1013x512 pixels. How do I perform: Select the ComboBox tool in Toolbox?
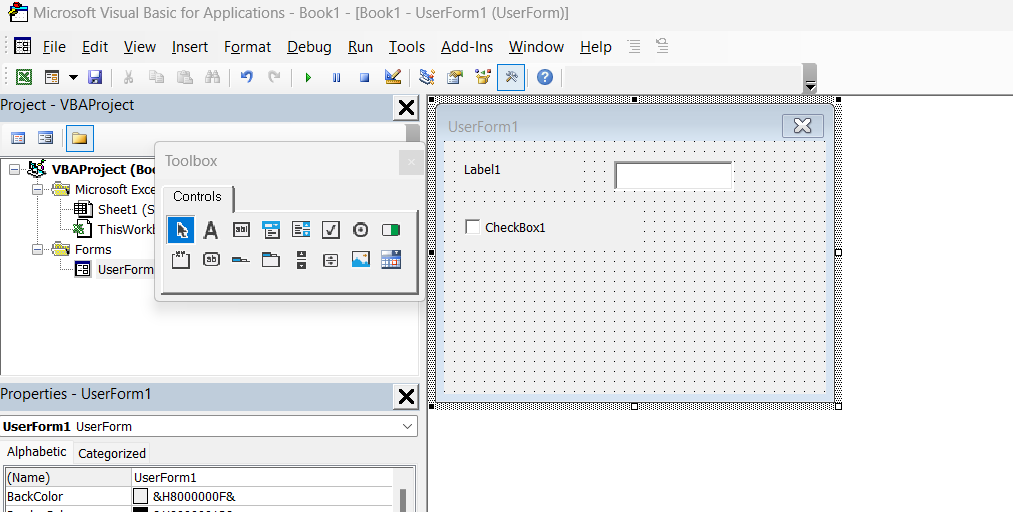[x=271, y=230]
